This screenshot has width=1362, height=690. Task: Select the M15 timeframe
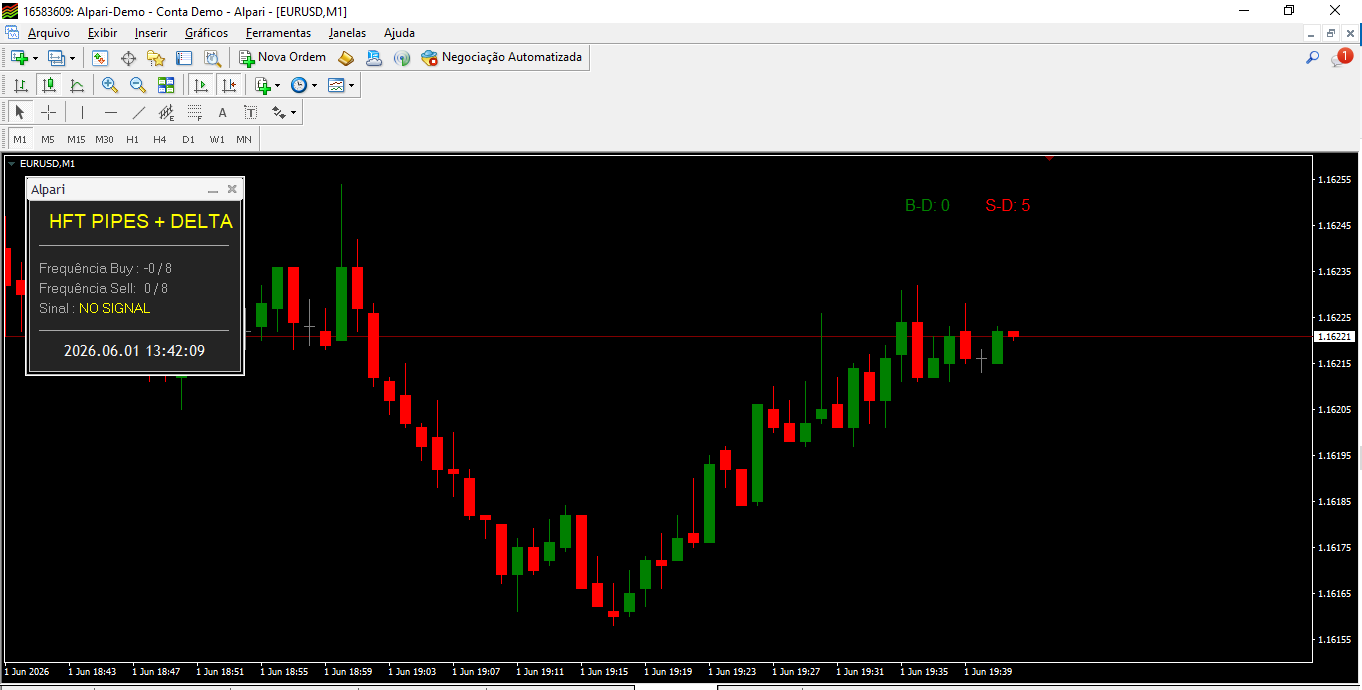[x=76, y=139]
